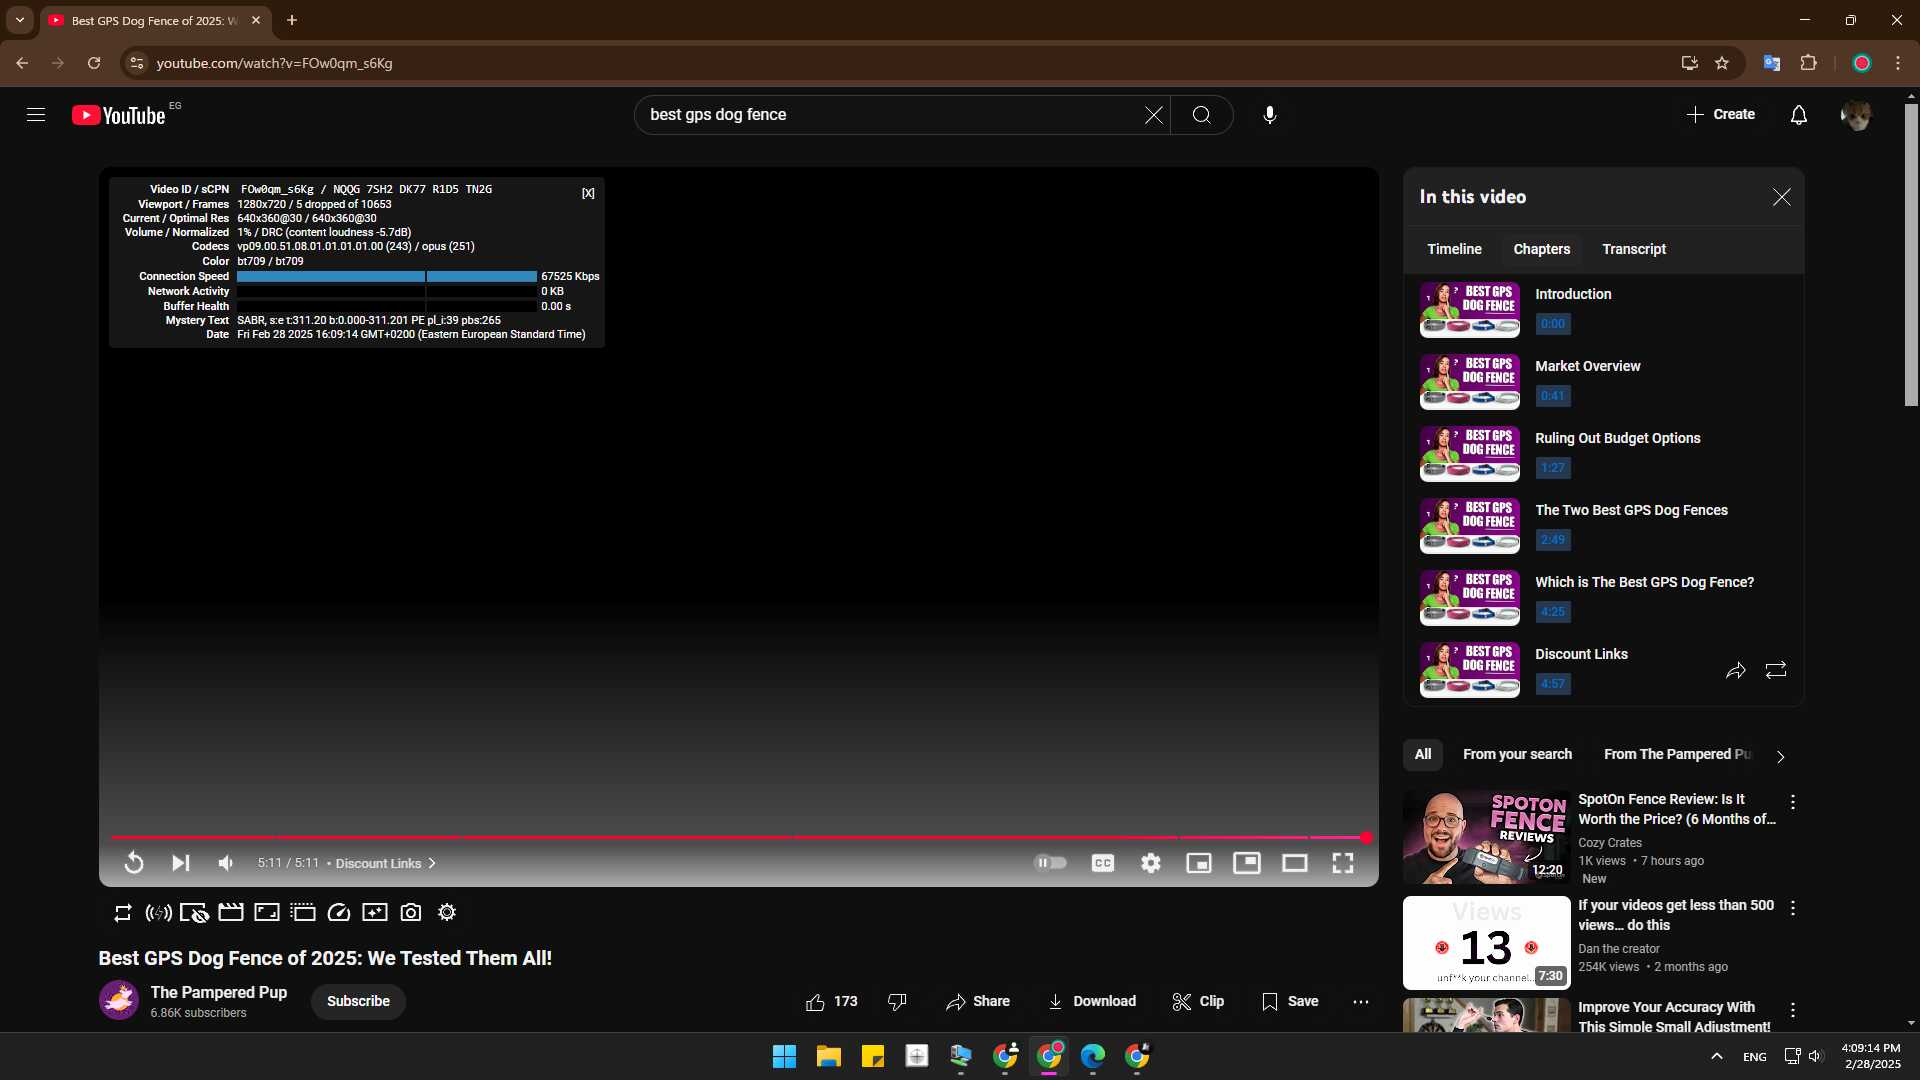
Task: Create a Clip of the video
Action: point(1198,1002)
